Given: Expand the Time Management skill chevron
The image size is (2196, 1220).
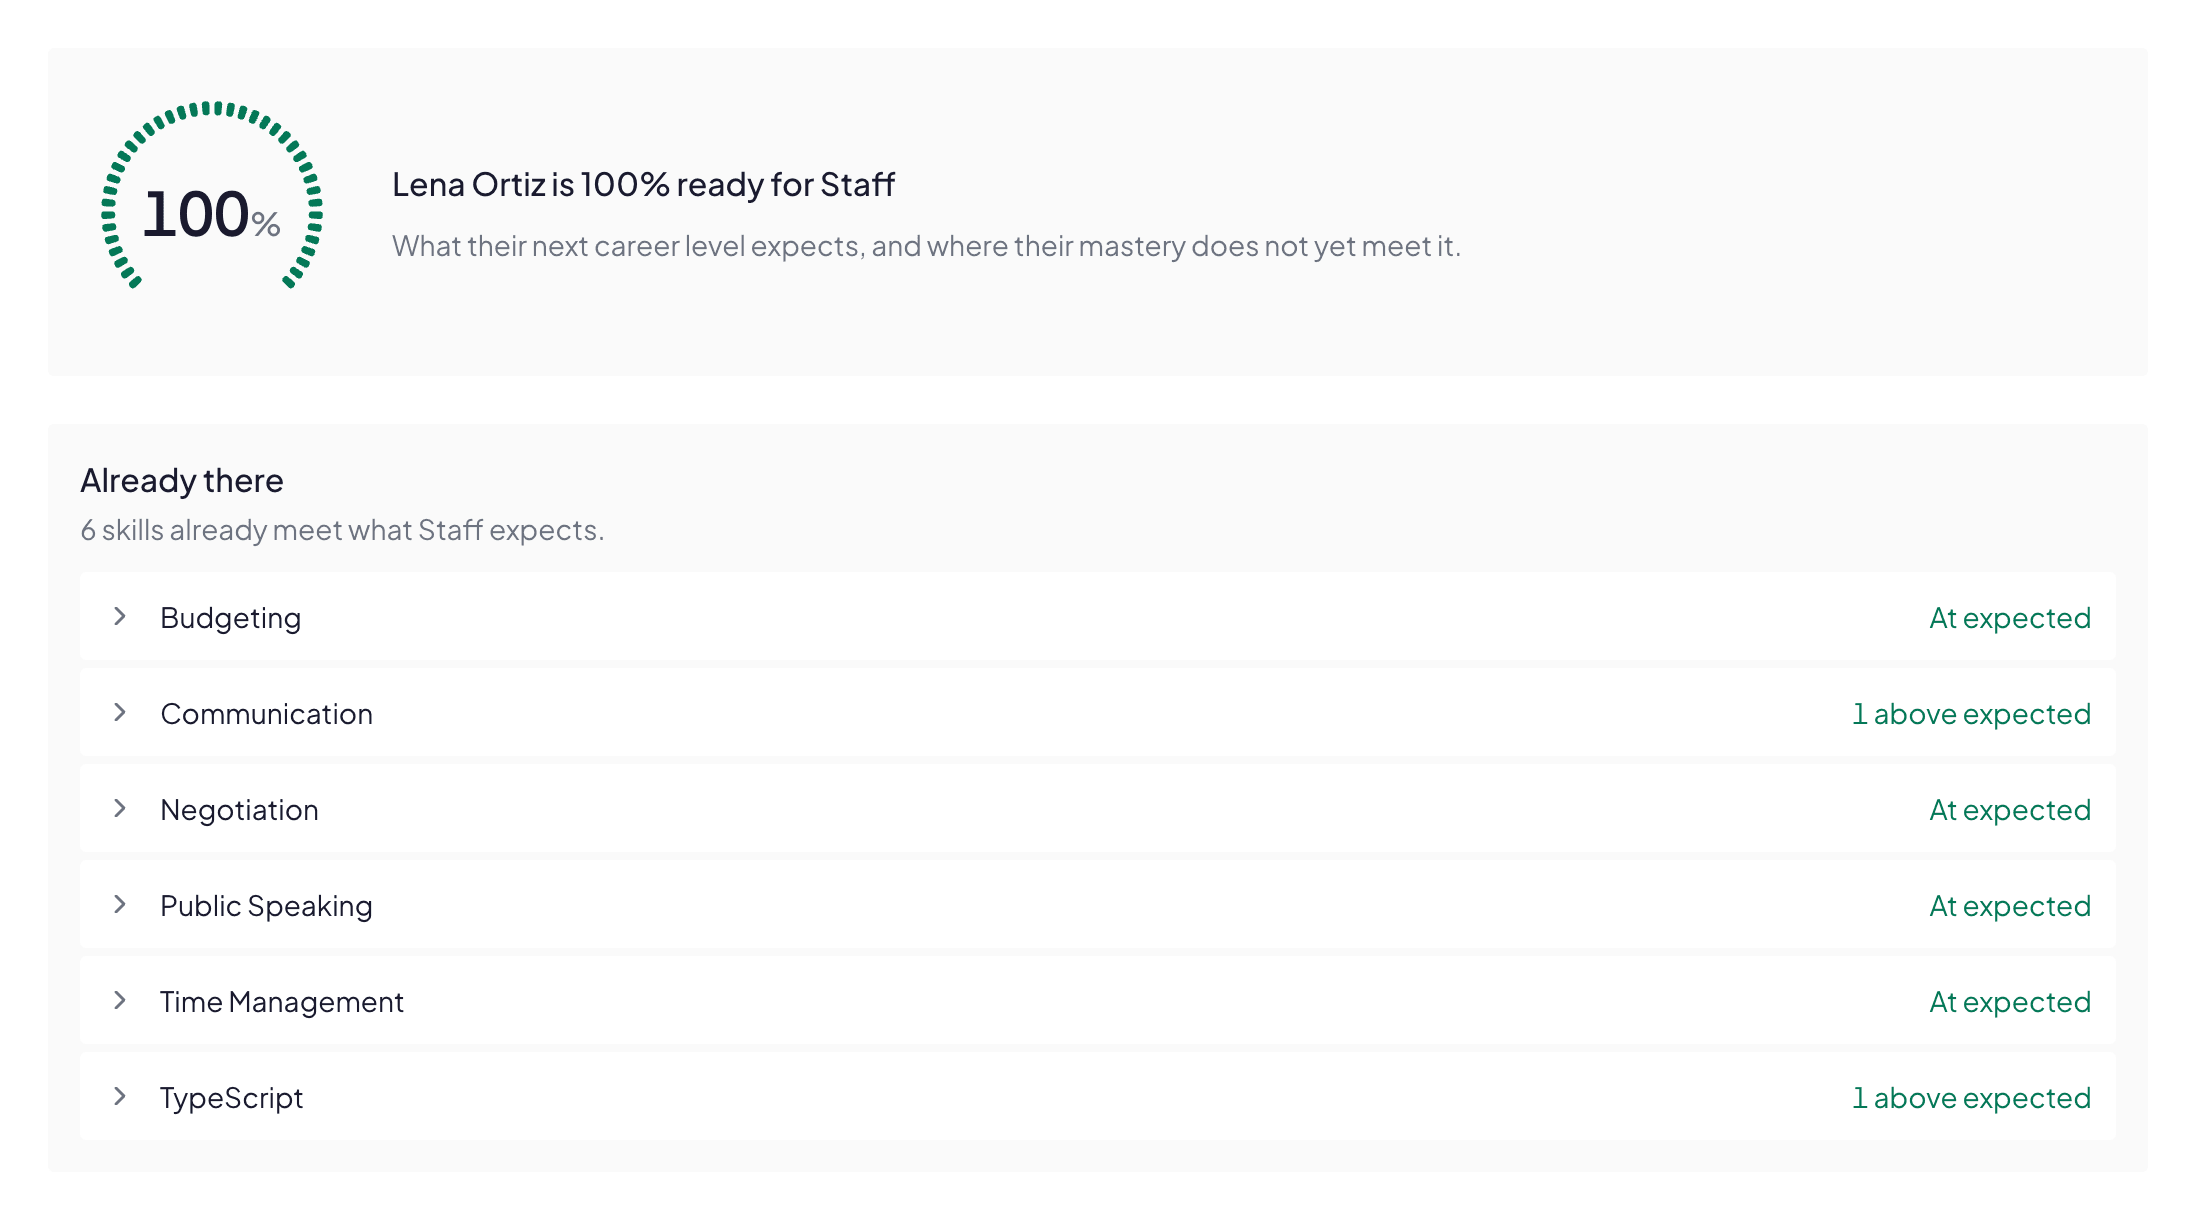Looking at the screenshot, I should point(120,1001).
